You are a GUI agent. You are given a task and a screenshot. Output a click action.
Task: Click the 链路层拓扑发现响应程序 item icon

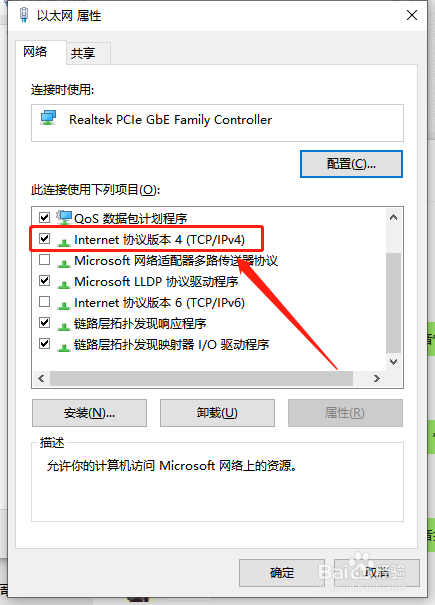tap(64, 326)
